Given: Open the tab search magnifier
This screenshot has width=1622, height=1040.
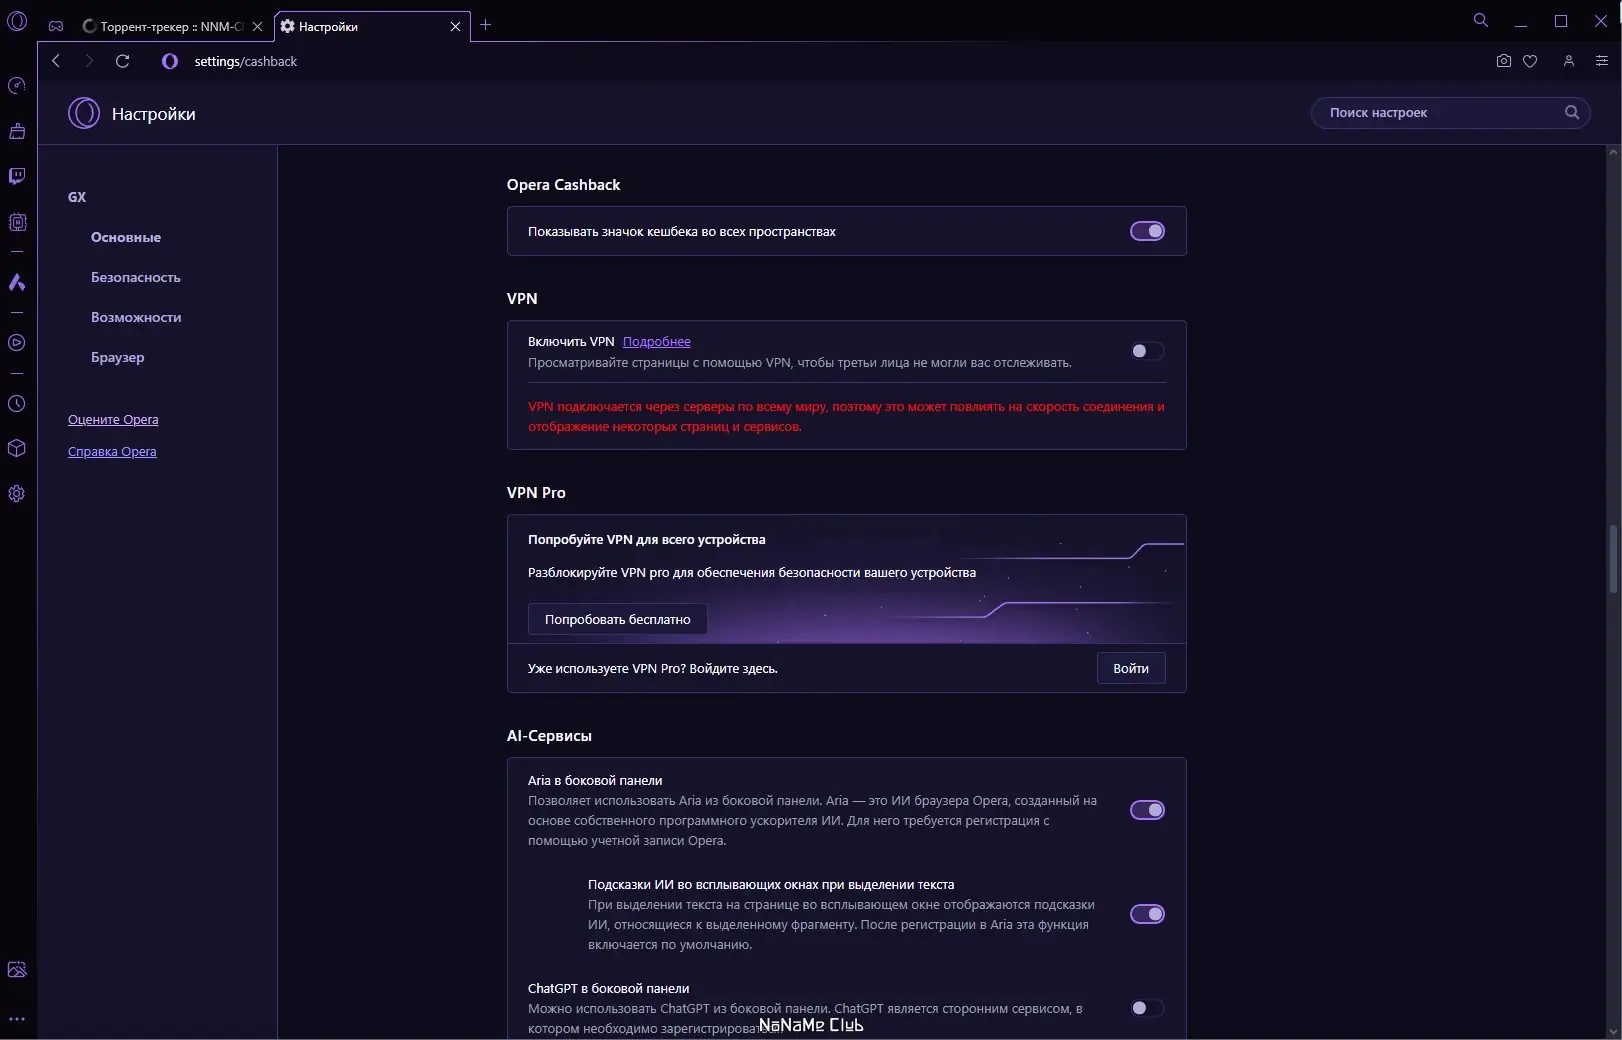Looking at the screenshot, I should coord(1481,20).
